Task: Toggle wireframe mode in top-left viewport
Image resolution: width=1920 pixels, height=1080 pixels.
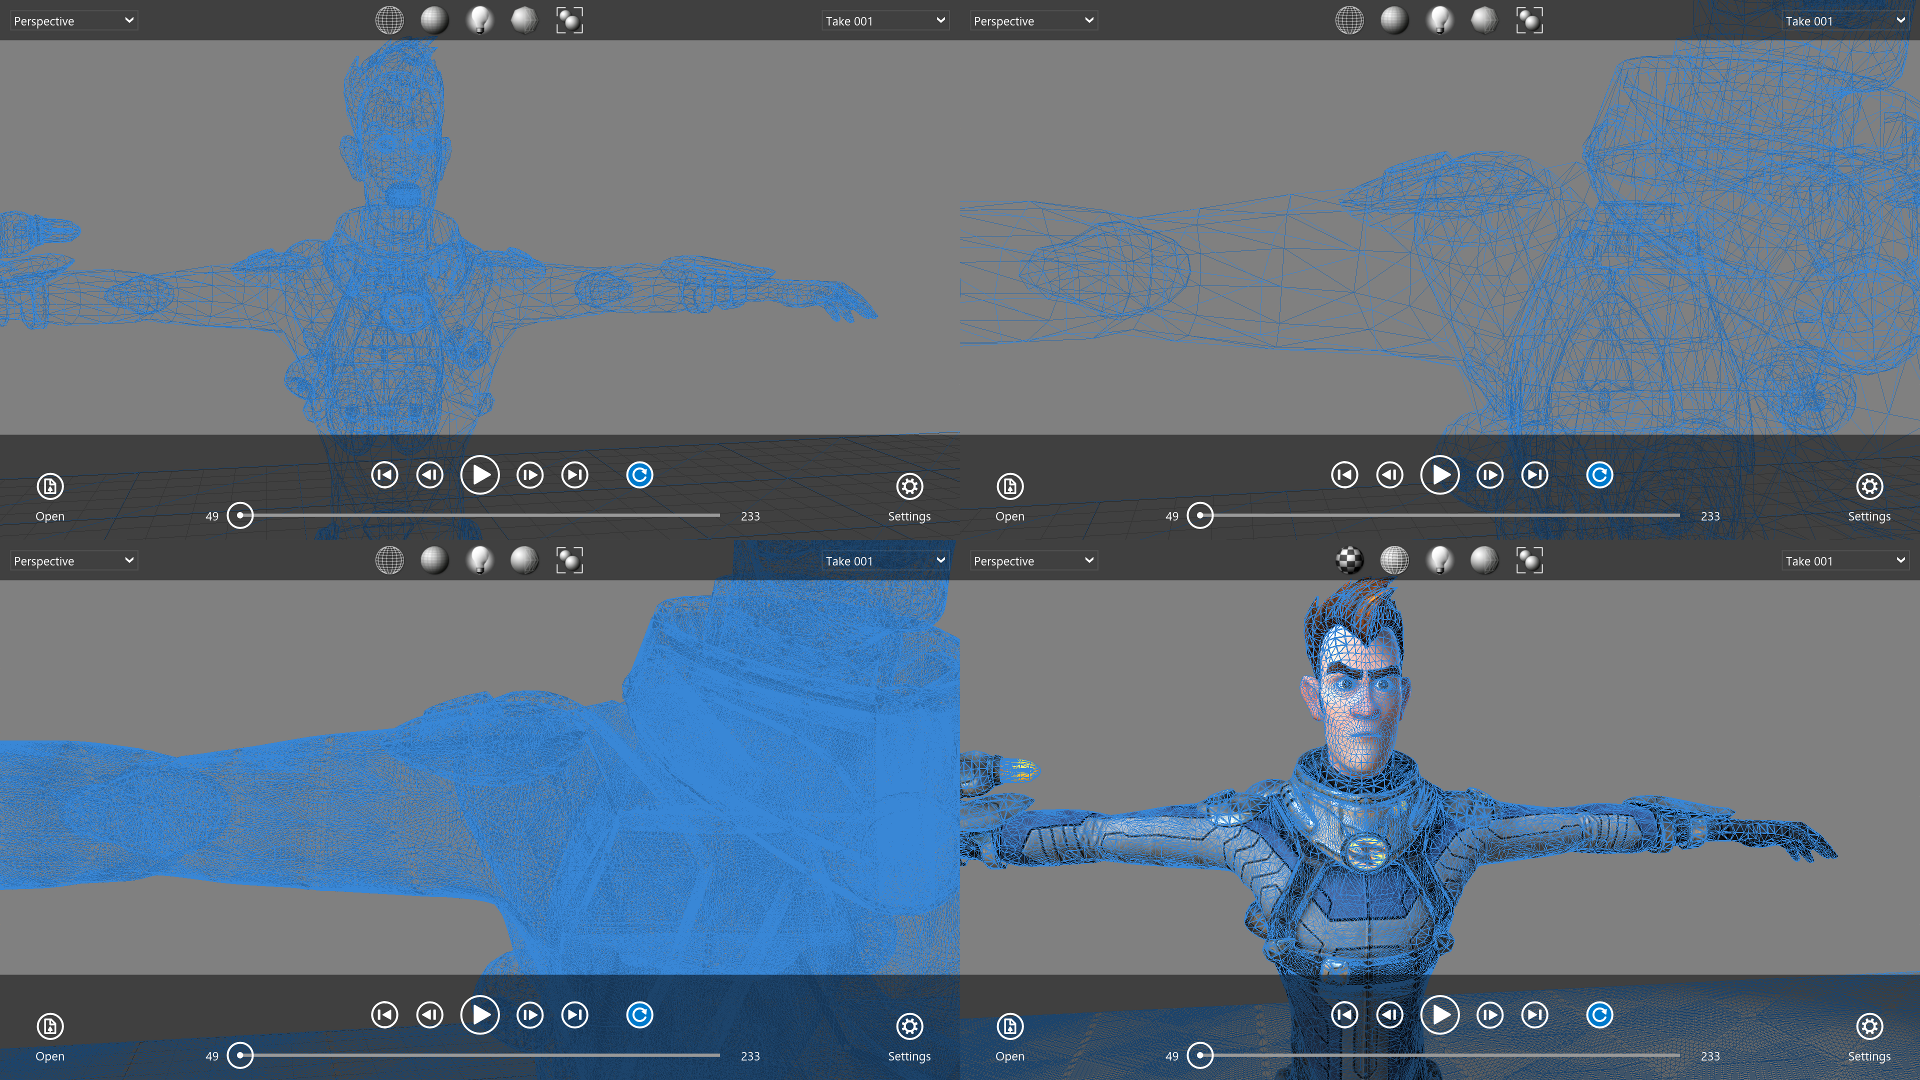Action: (x=389, y=20)
